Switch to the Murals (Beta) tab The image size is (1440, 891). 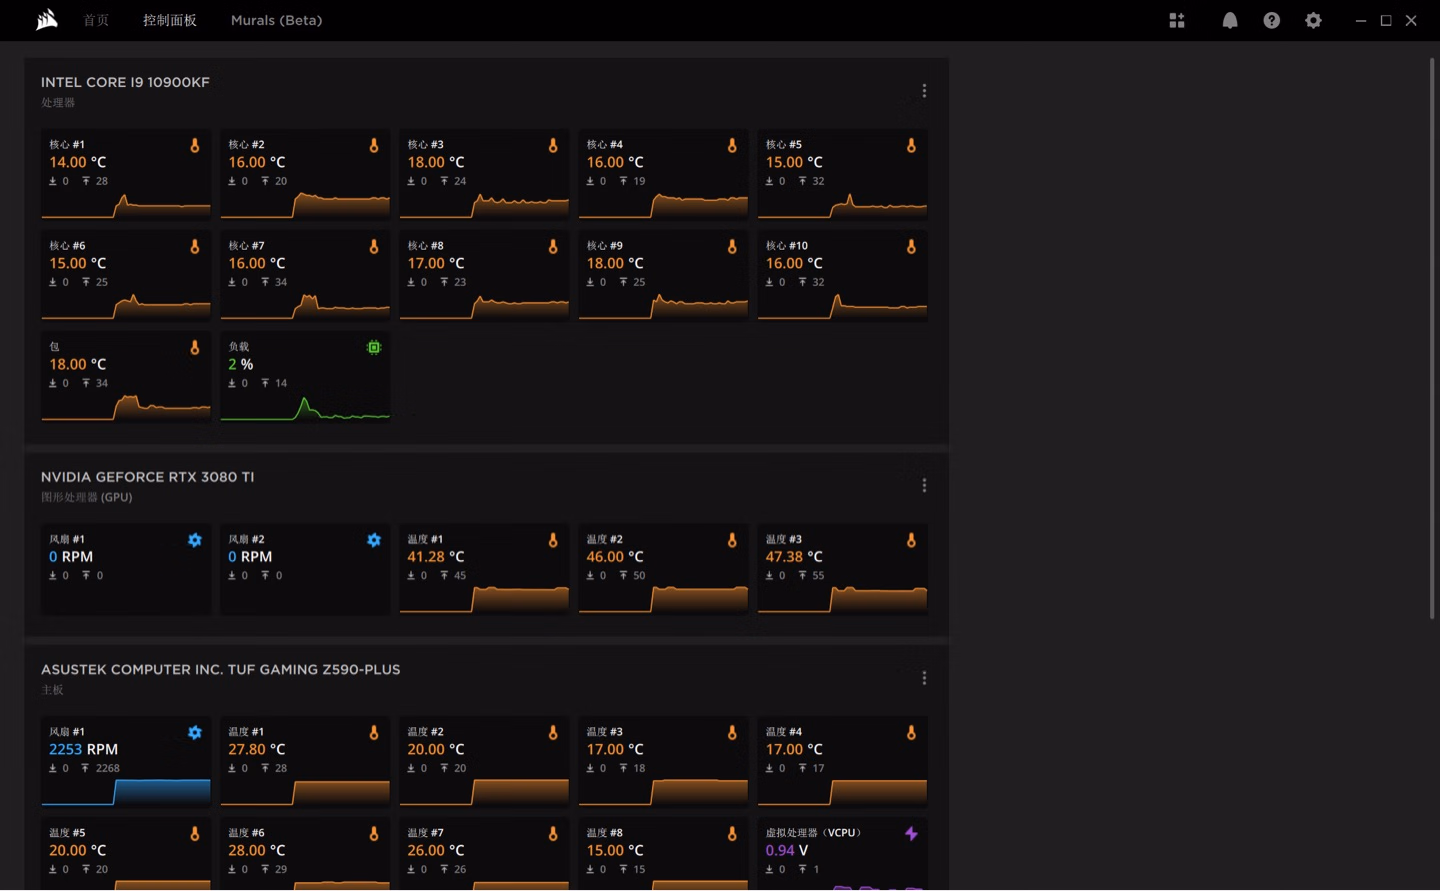276,20
